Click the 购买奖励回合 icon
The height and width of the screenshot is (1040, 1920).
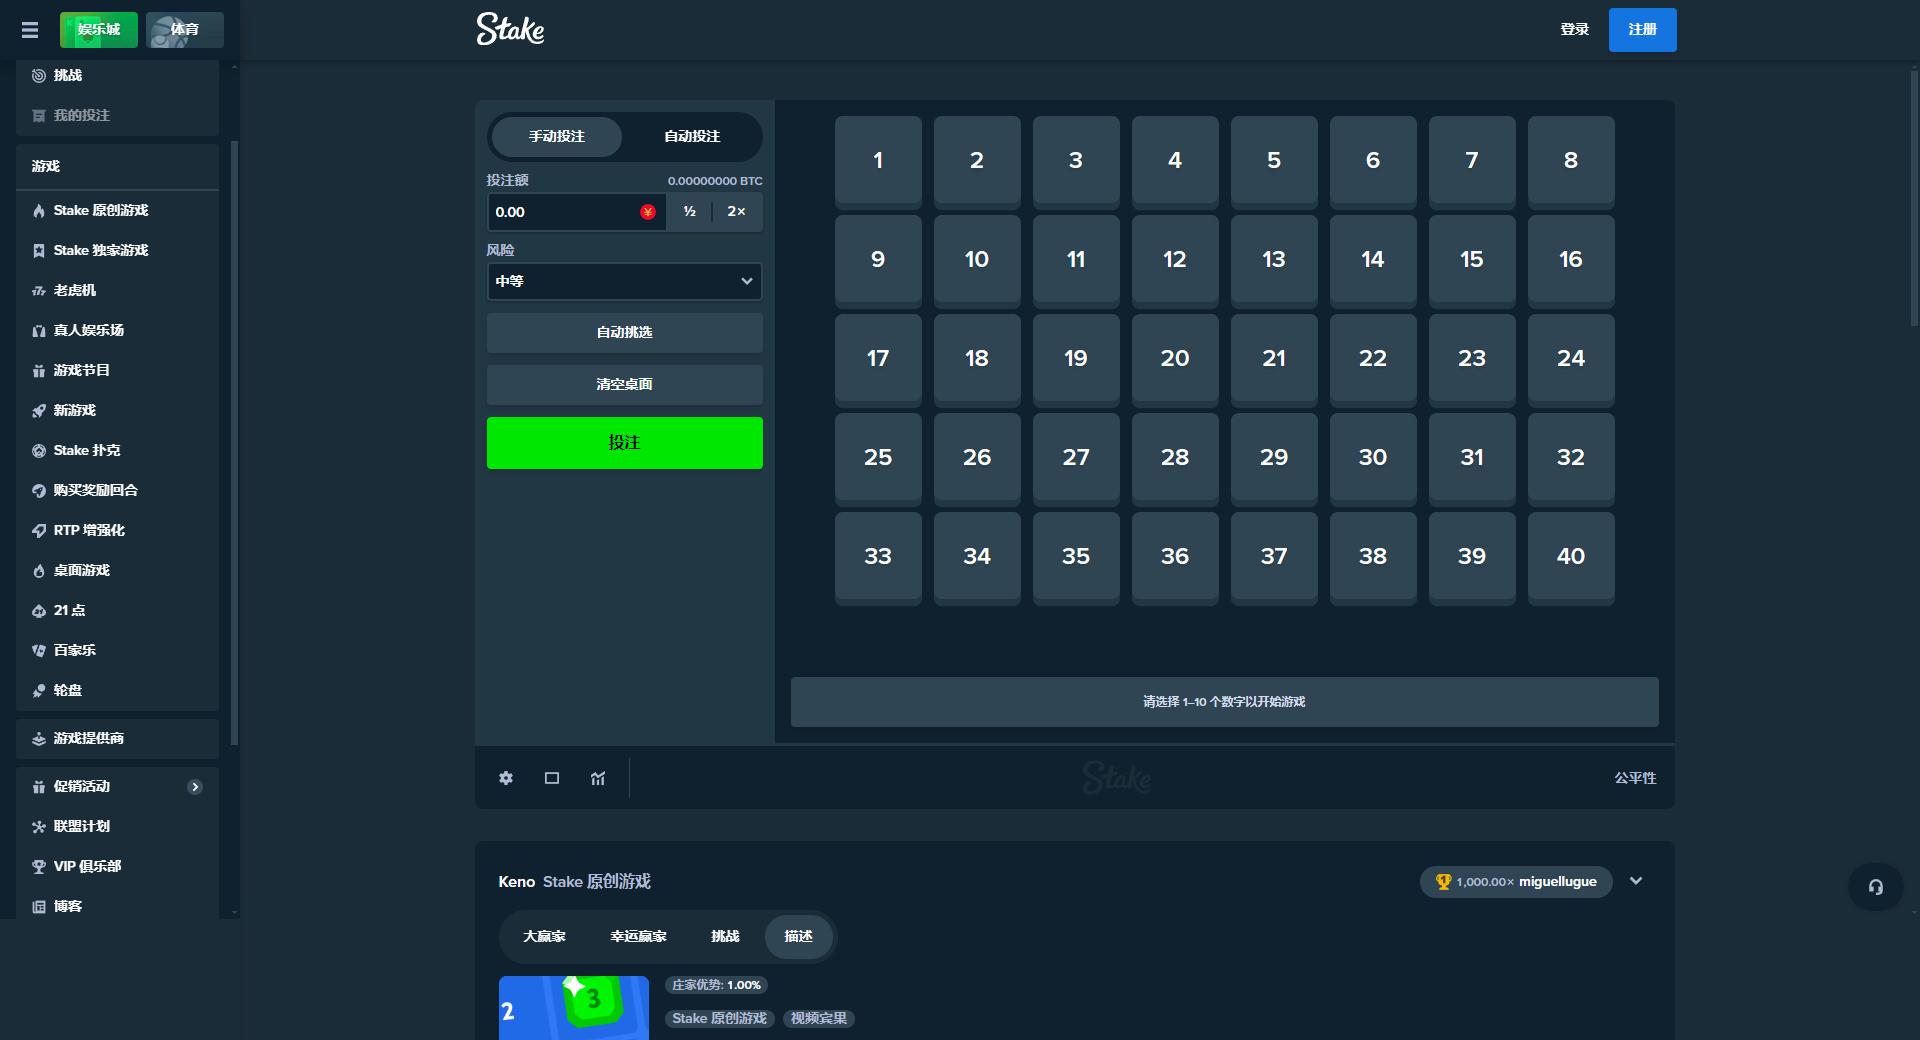(x=39, y=490)
